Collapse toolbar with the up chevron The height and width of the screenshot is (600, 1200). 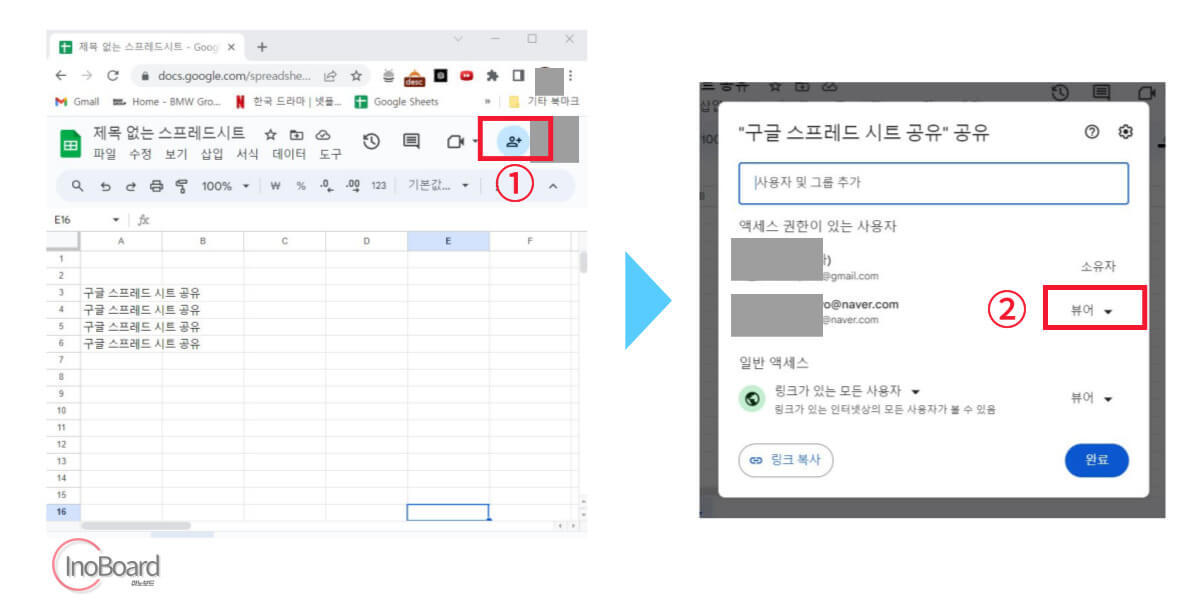tap(552, 186)
